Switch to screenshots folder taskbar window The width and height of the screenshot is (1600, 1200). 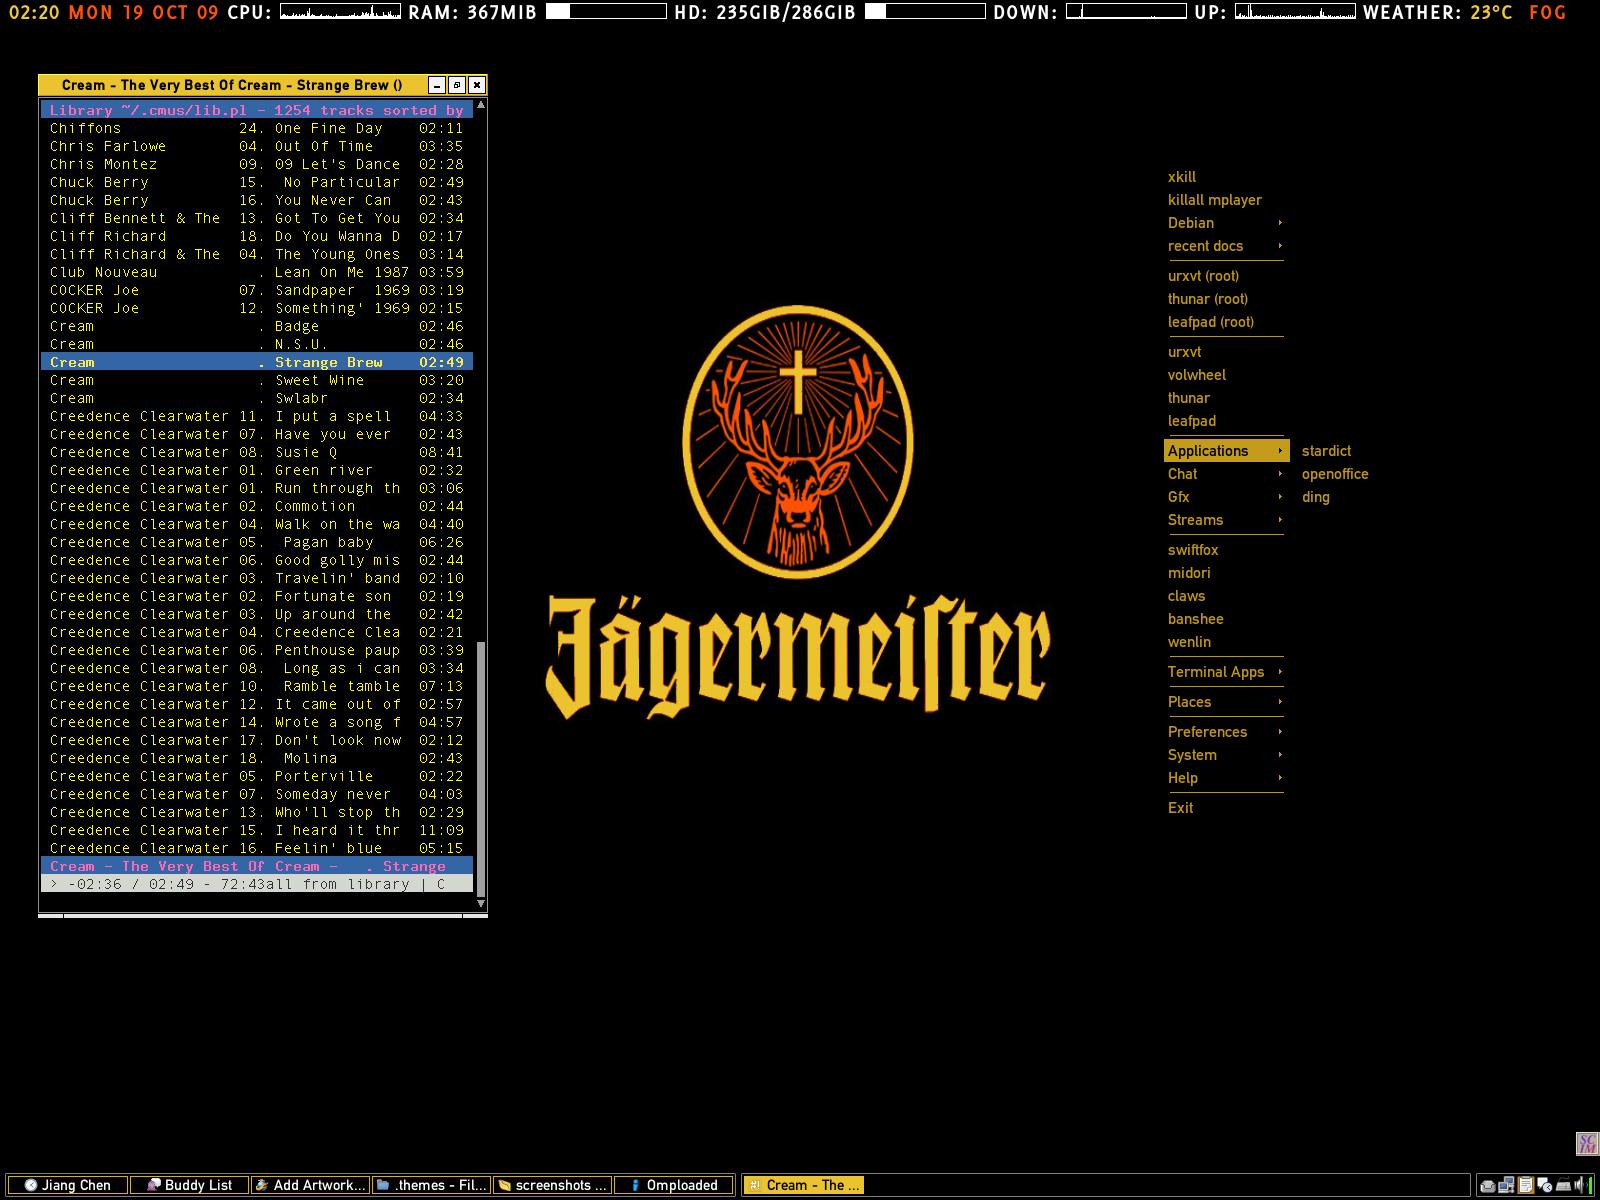(552, 1185)
